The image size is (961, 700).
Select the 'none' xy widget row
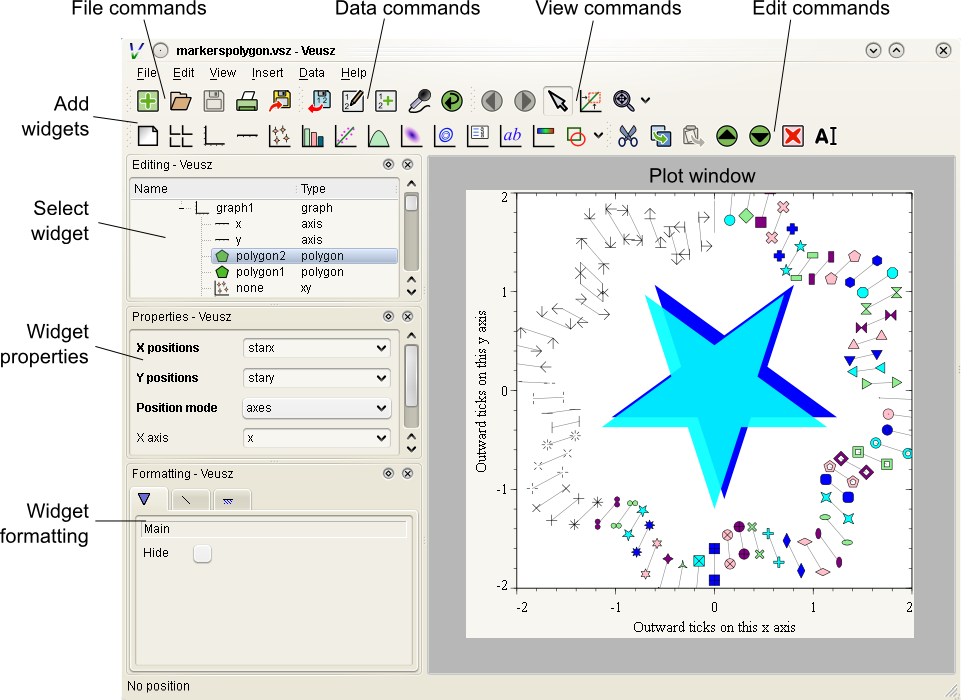coord(304,288)
